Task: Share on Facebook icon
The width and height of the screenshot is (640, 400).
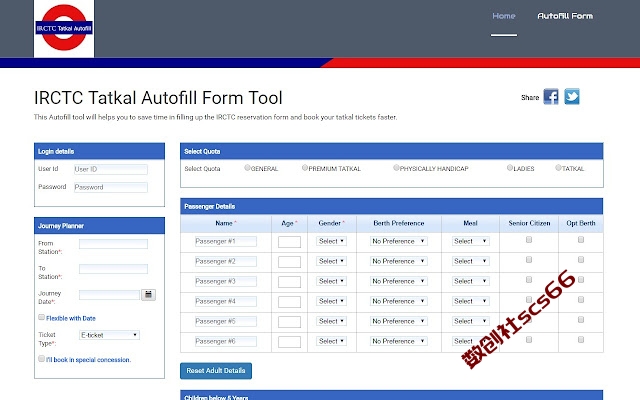Action: pyautogui.click(x=551, y=97)
